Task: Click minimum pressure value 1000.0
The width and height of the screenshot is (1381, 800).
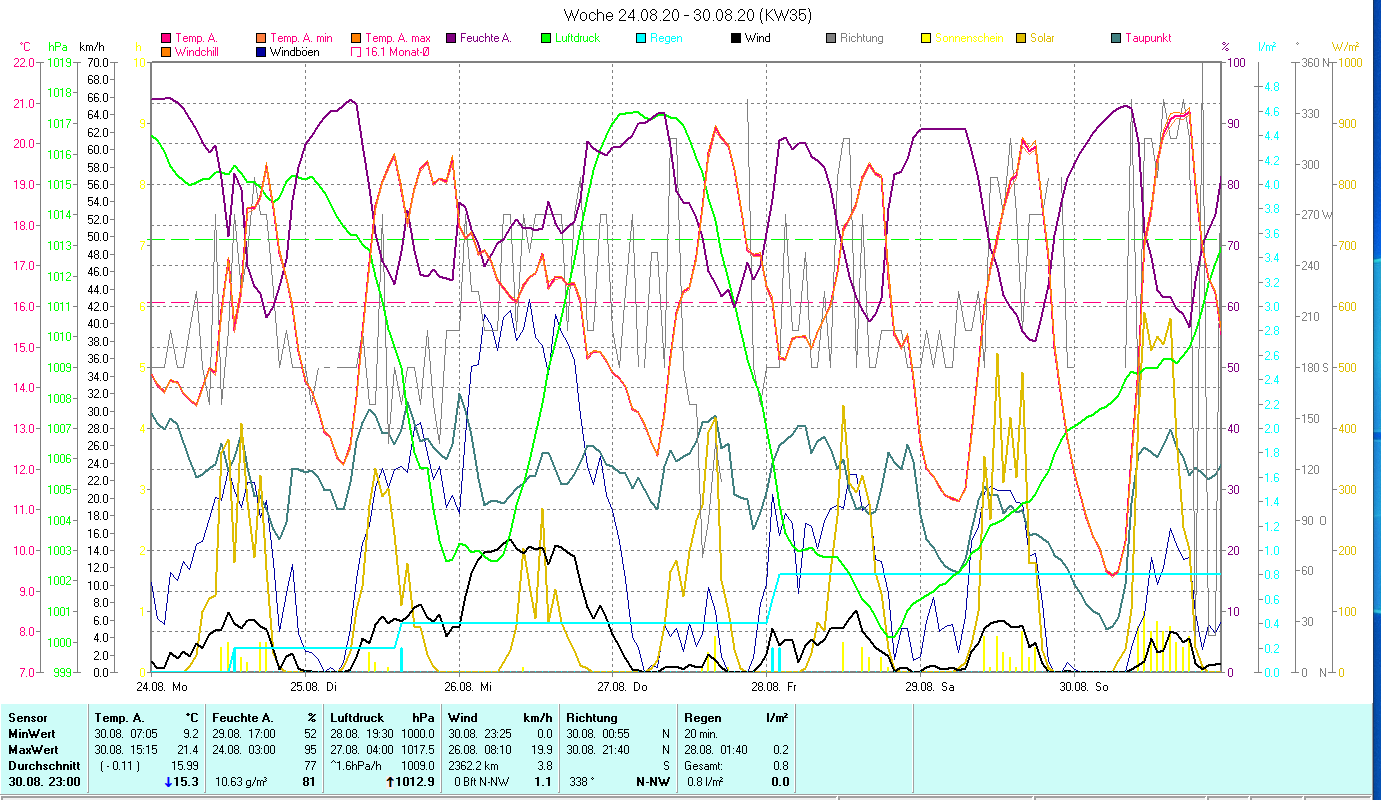Action: [x=418, y=734]
